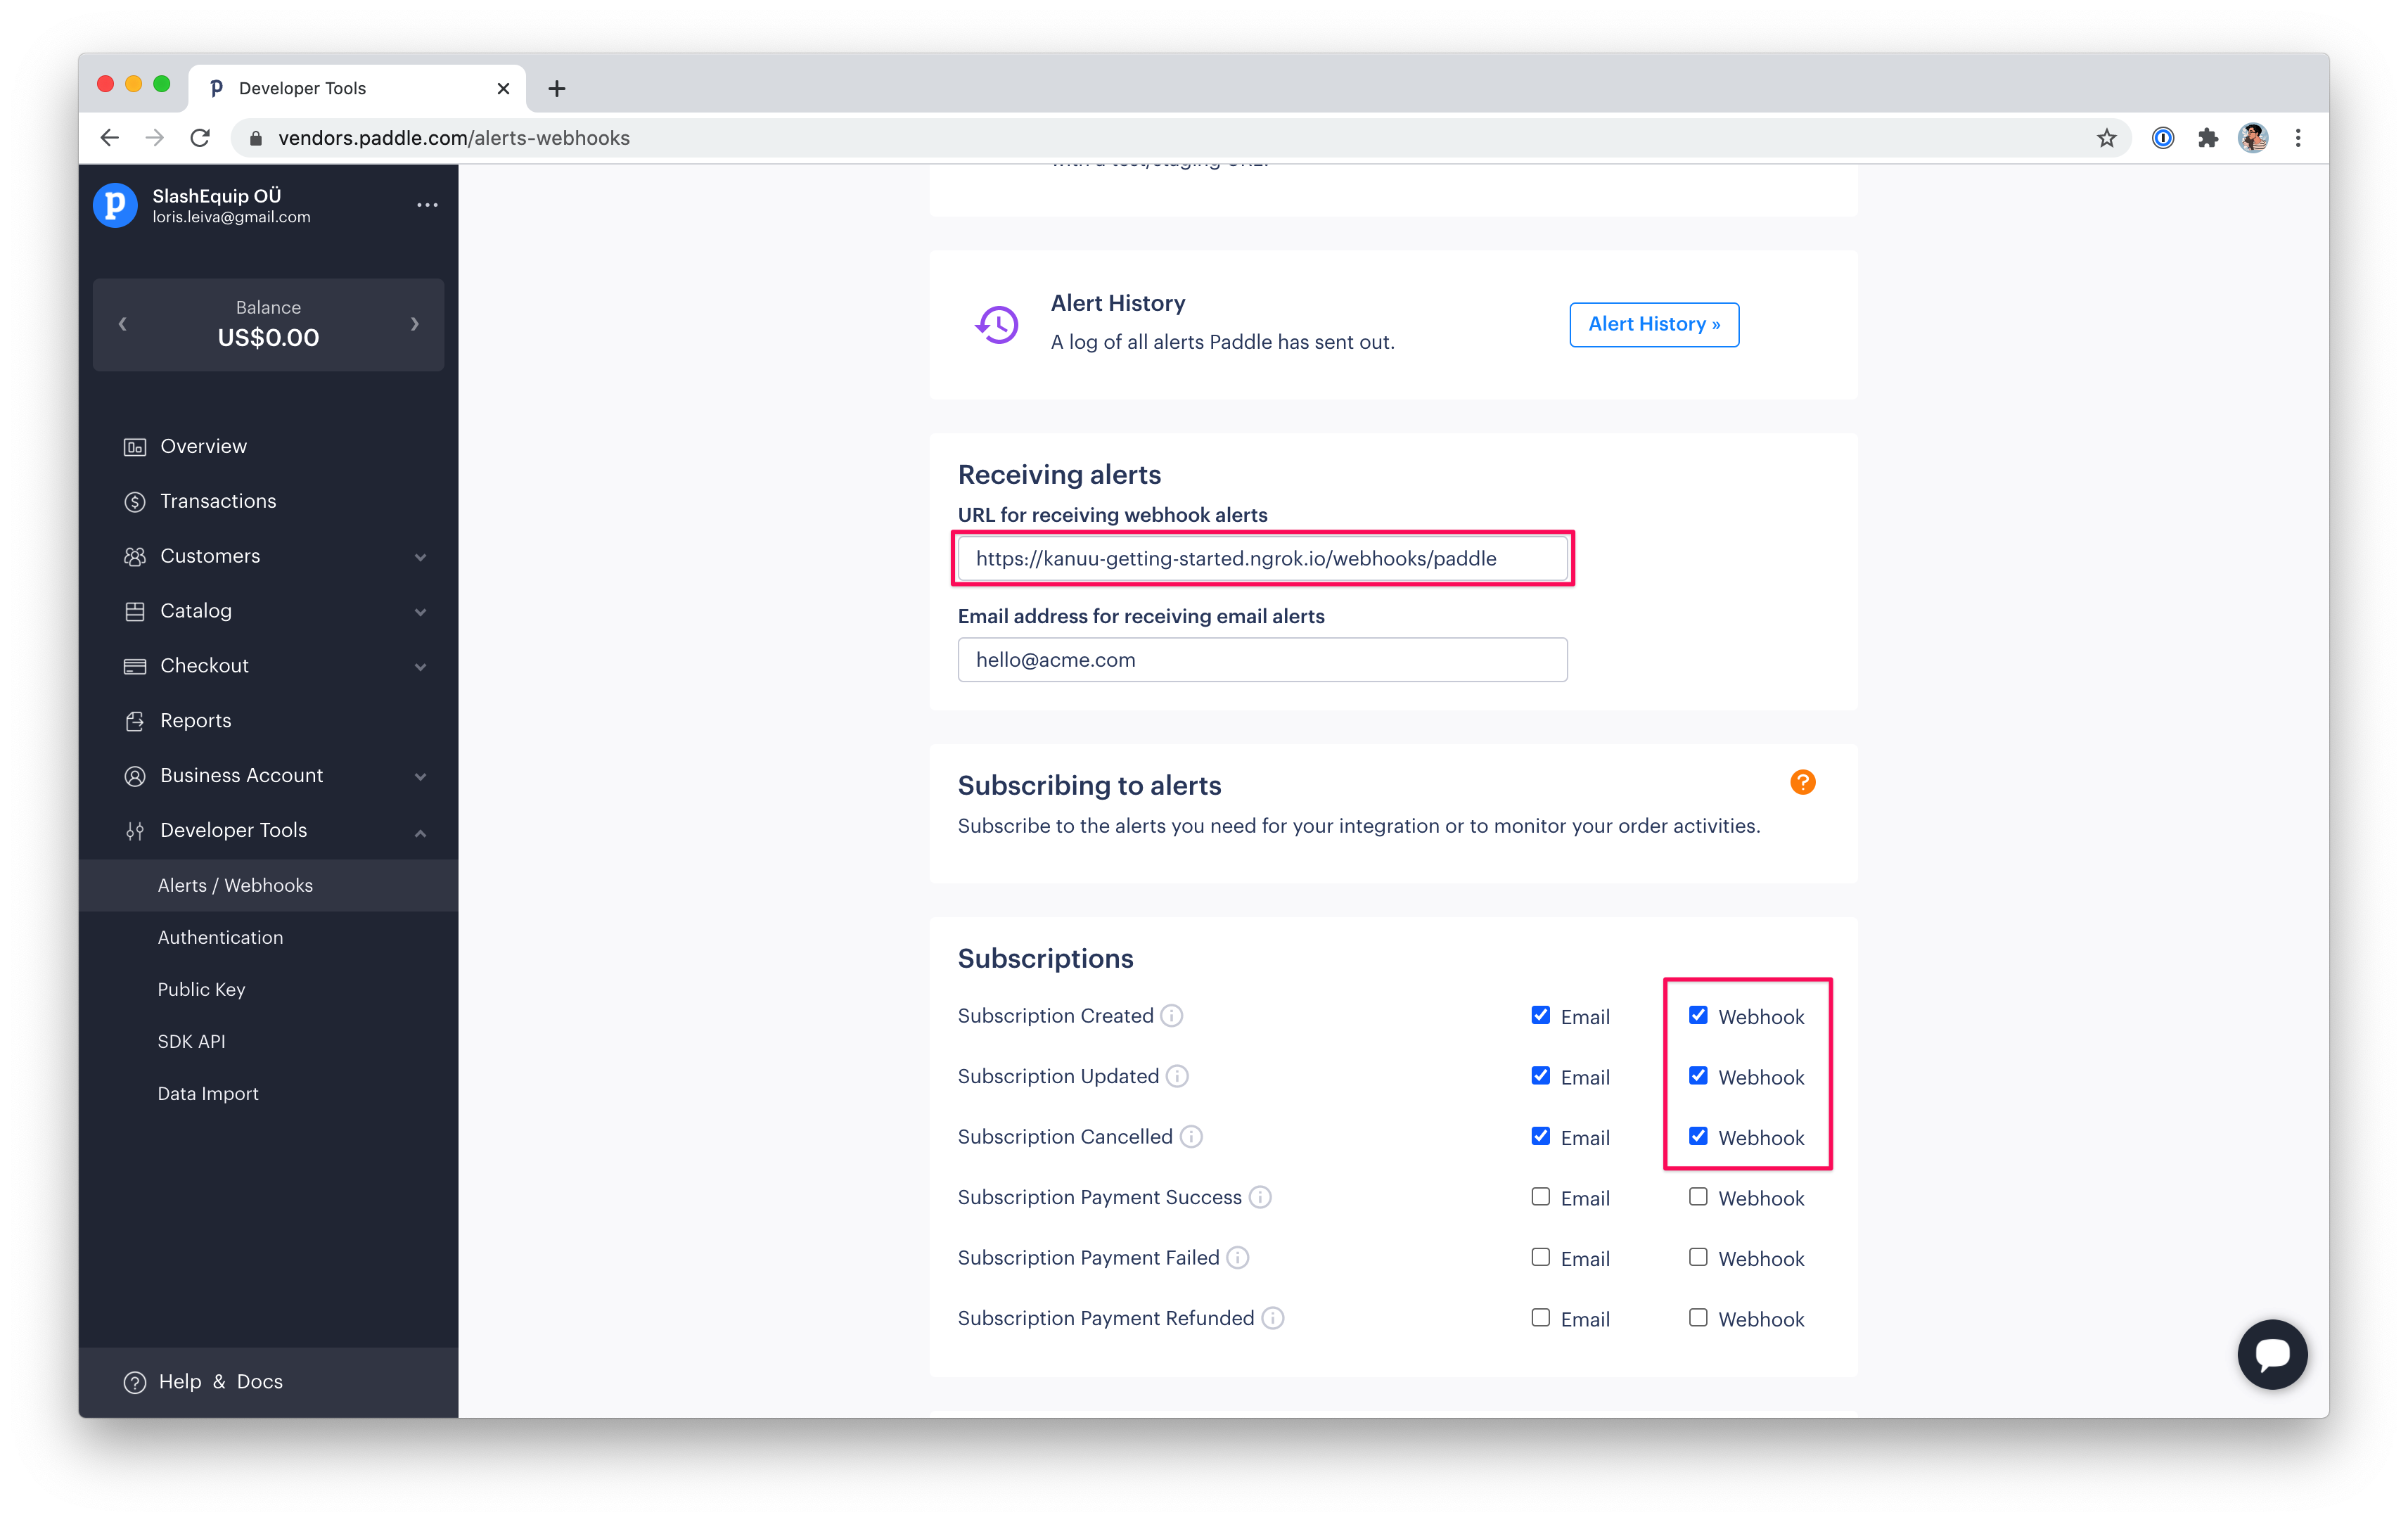Click the webhook alerts URL field

pos(1262,559)
